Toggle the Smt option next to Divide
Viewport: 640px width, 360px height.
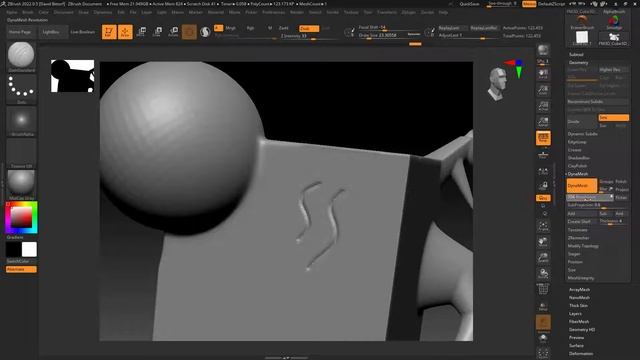tap(613, 118)
